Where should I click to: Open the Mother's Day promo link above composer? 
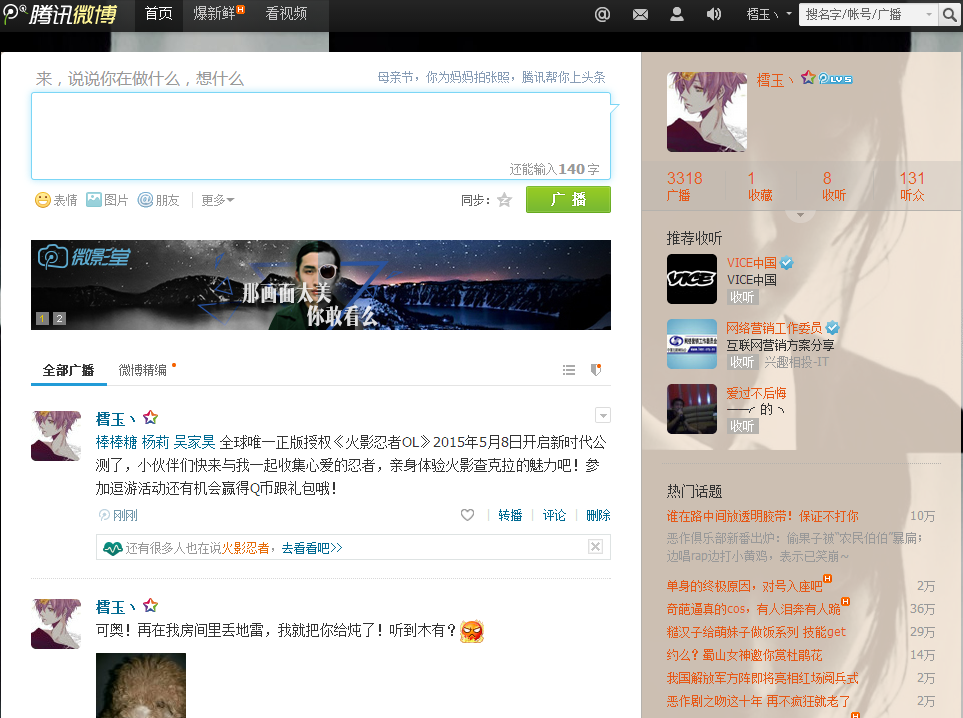[491, 77]
